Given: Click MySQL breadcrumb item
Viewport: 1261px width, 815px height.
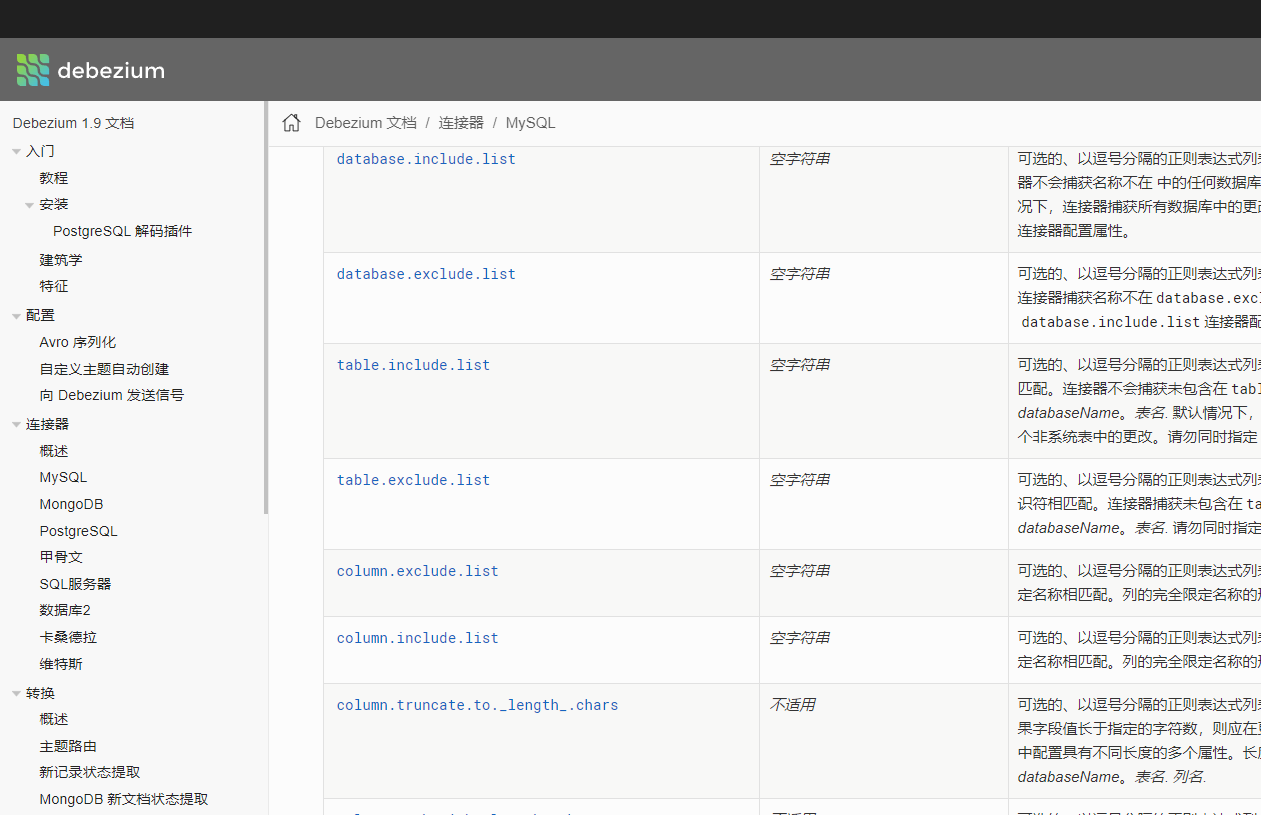Looking at the screenshot, I should pyautogui.click(x=530, y=123).
